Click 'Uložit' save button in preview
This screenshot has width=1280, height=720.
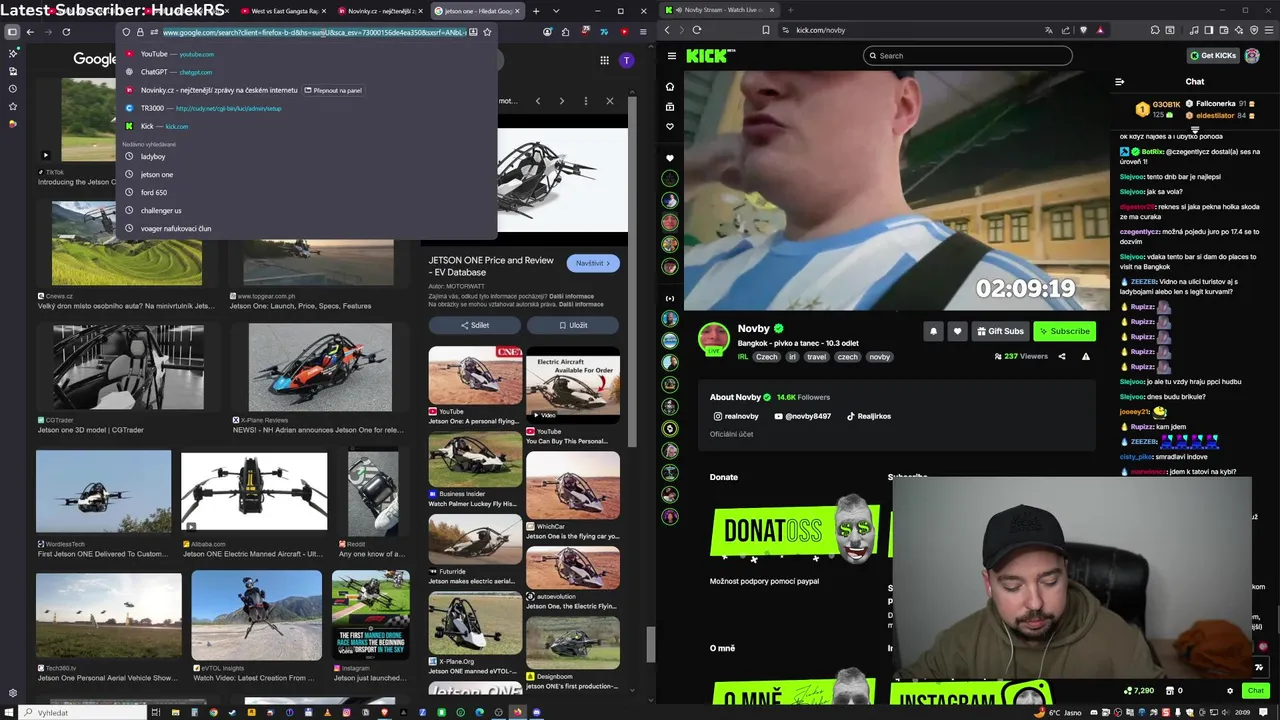[x=573, y=325]
